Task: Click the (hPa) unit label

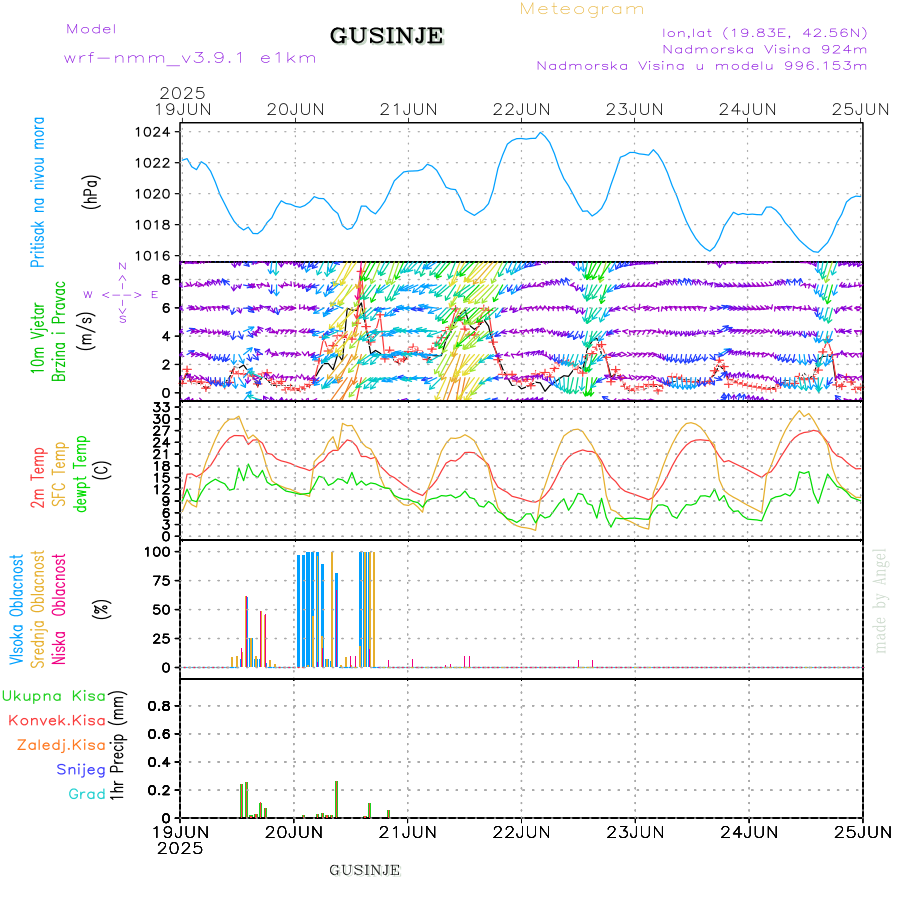Action: (x=91, y=192)
